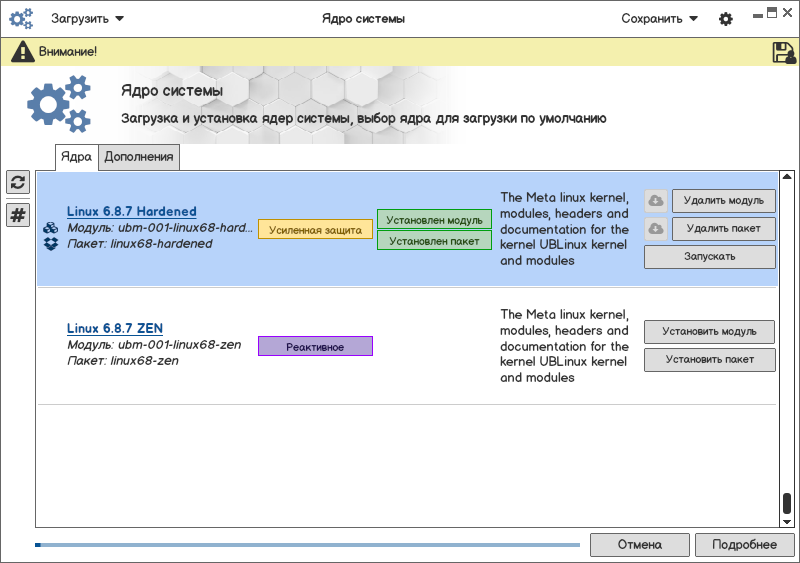Open the settings gear in title bar
This screenshot has width=800, height=563.
coord(726,19)
